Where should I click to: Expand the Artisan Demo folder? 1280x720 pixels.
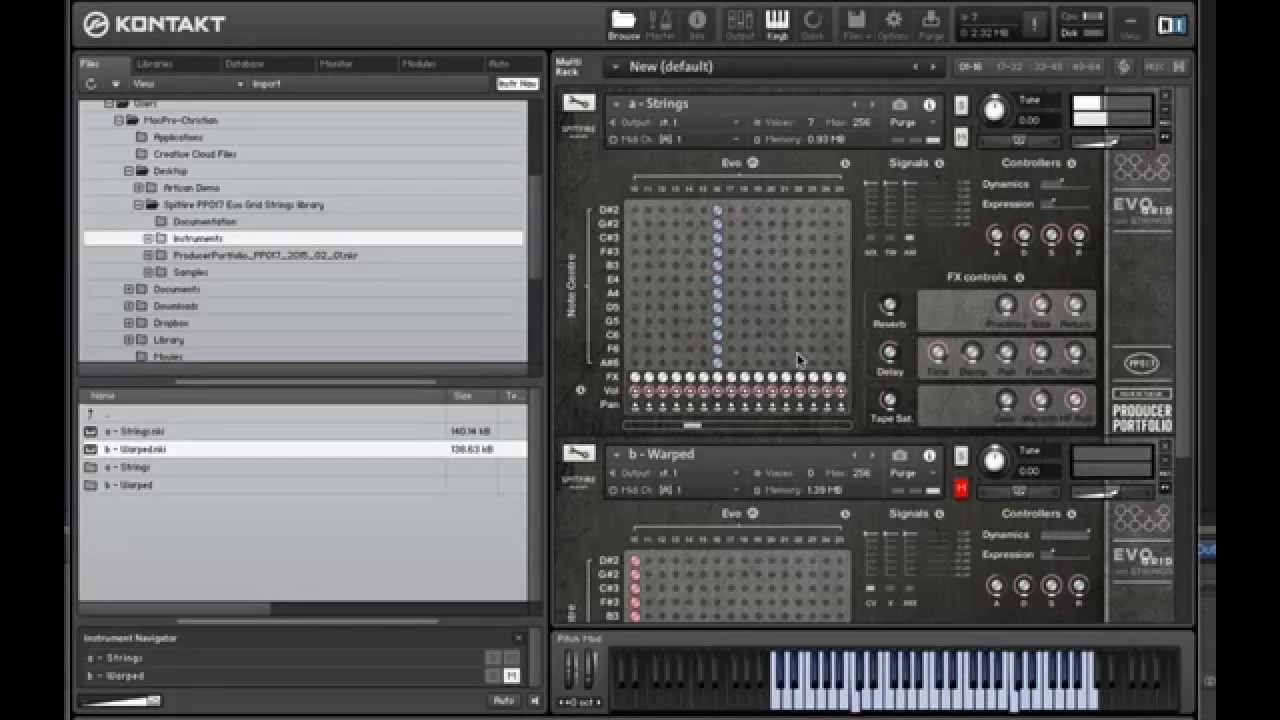(x=139, y=188)
